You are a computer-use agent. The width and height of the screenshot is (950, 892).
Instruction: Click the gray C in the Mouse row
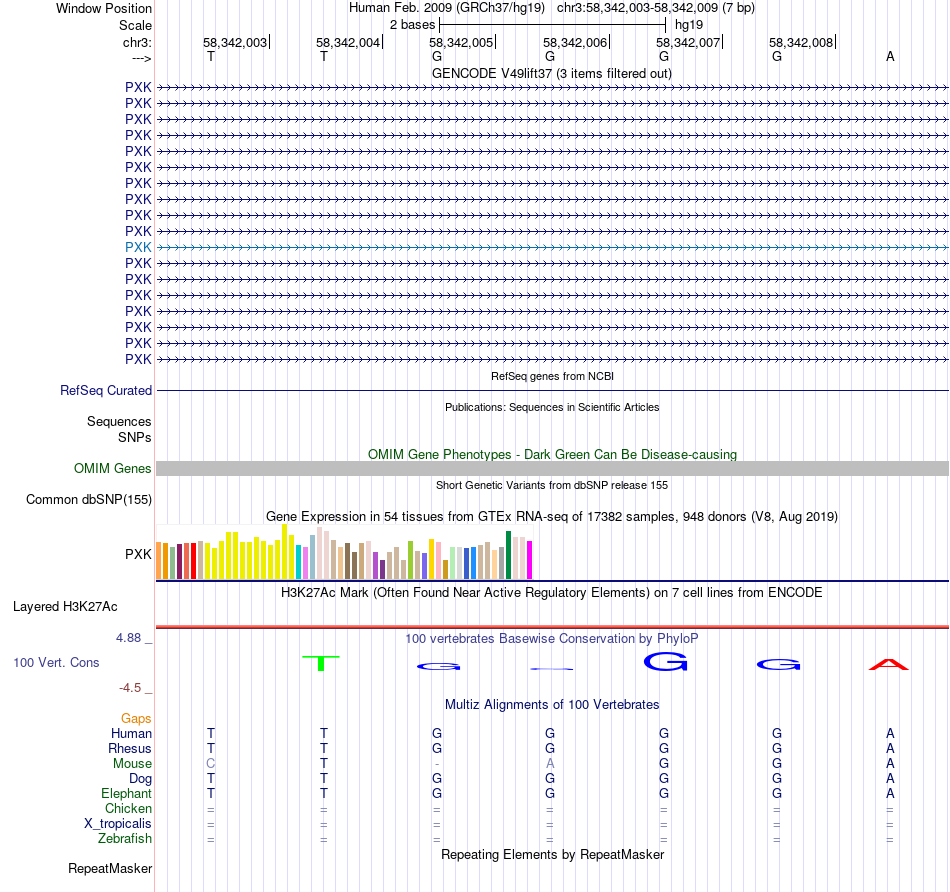point(211,764)
